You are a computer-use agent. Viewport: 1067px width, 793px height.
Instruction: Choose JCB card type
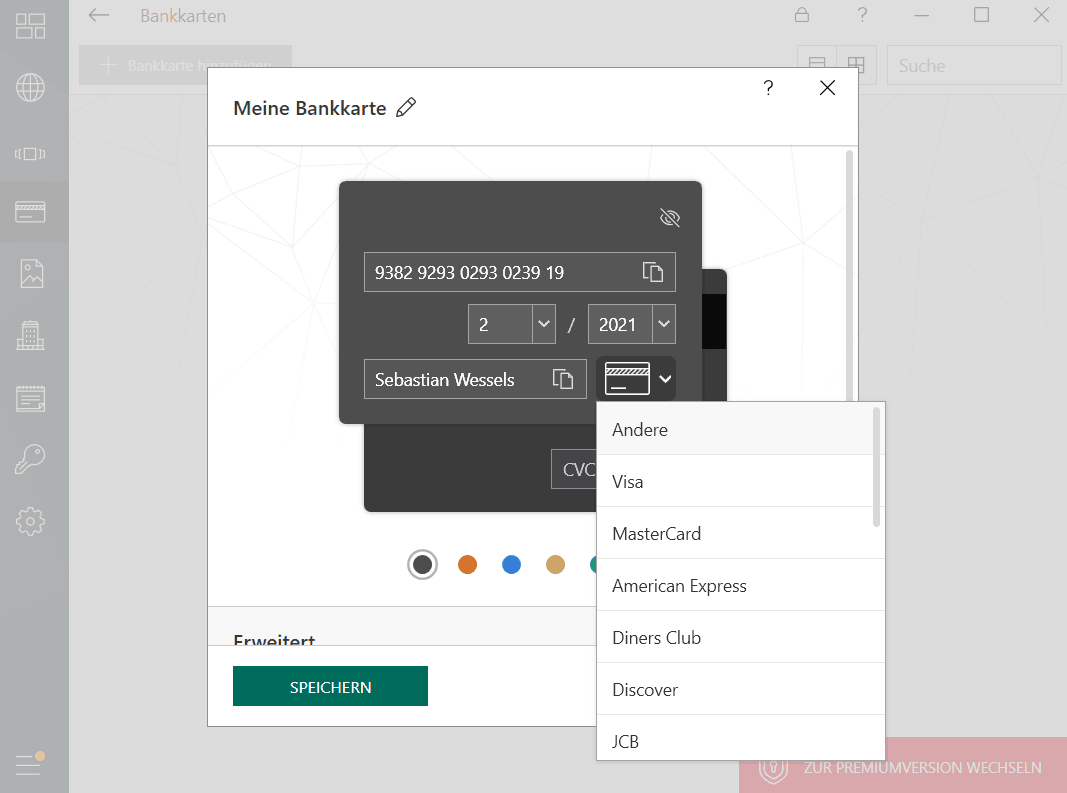click(x=740, y=738)
